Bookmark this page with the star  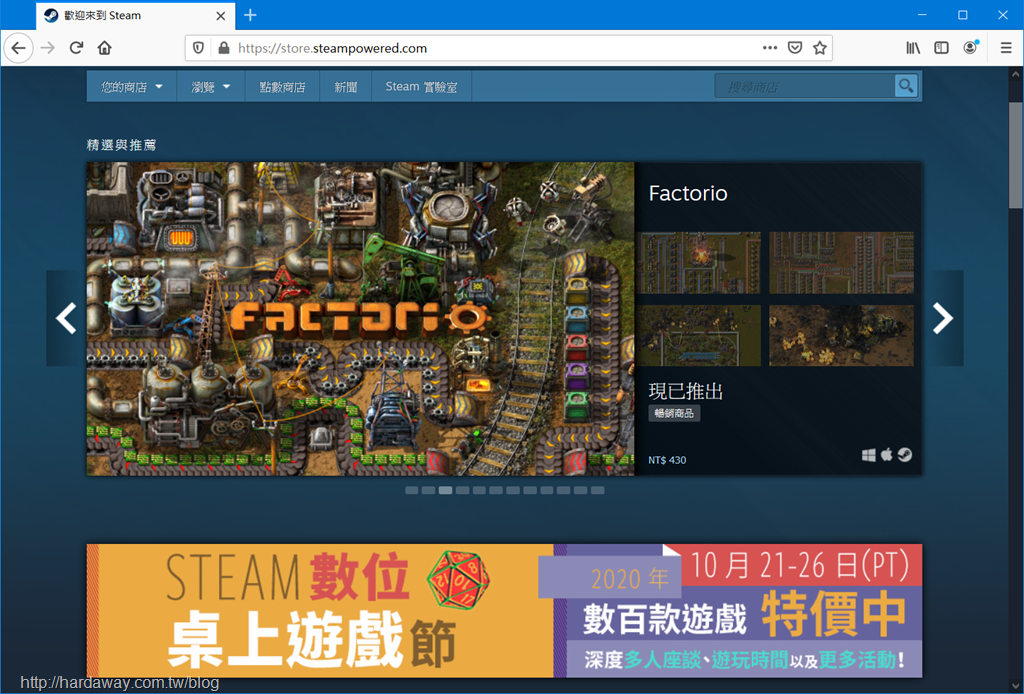click(x=820, y=48)
